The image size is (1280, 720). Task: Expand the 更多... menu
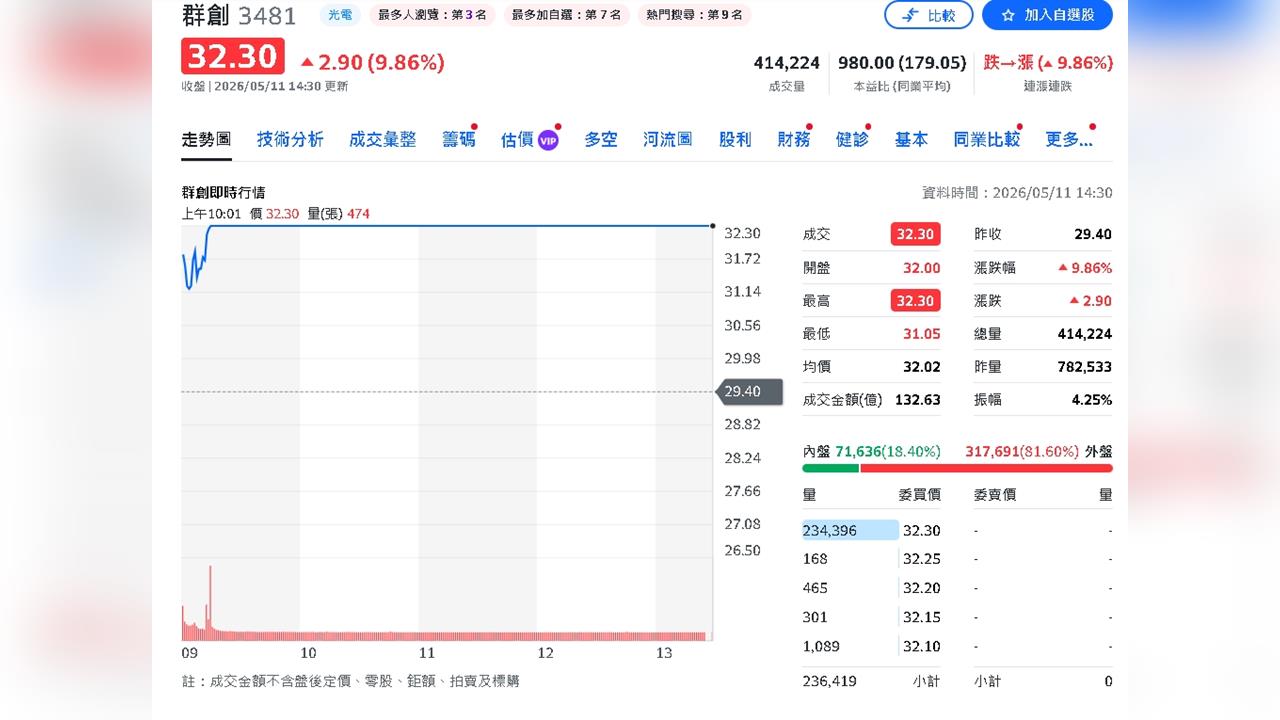click(1069, 140)
